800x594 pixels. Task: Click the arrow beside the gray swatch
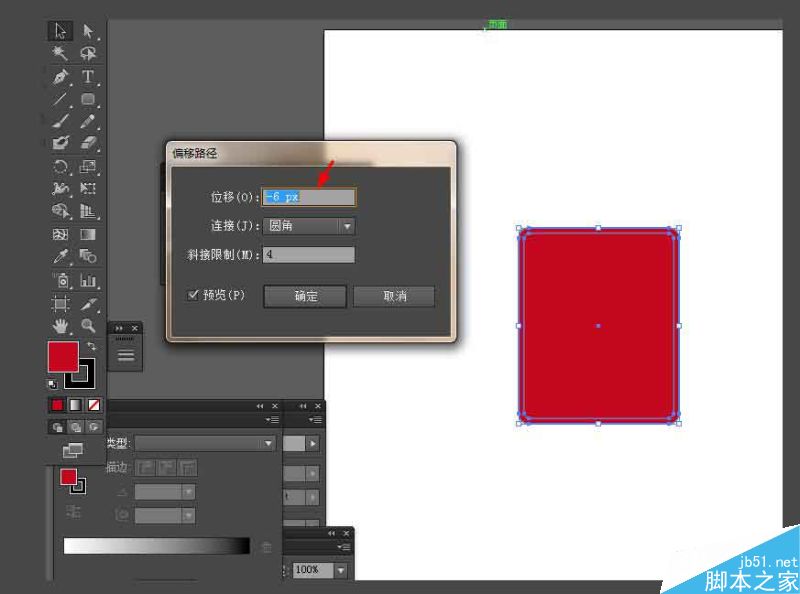coord(312,443)
